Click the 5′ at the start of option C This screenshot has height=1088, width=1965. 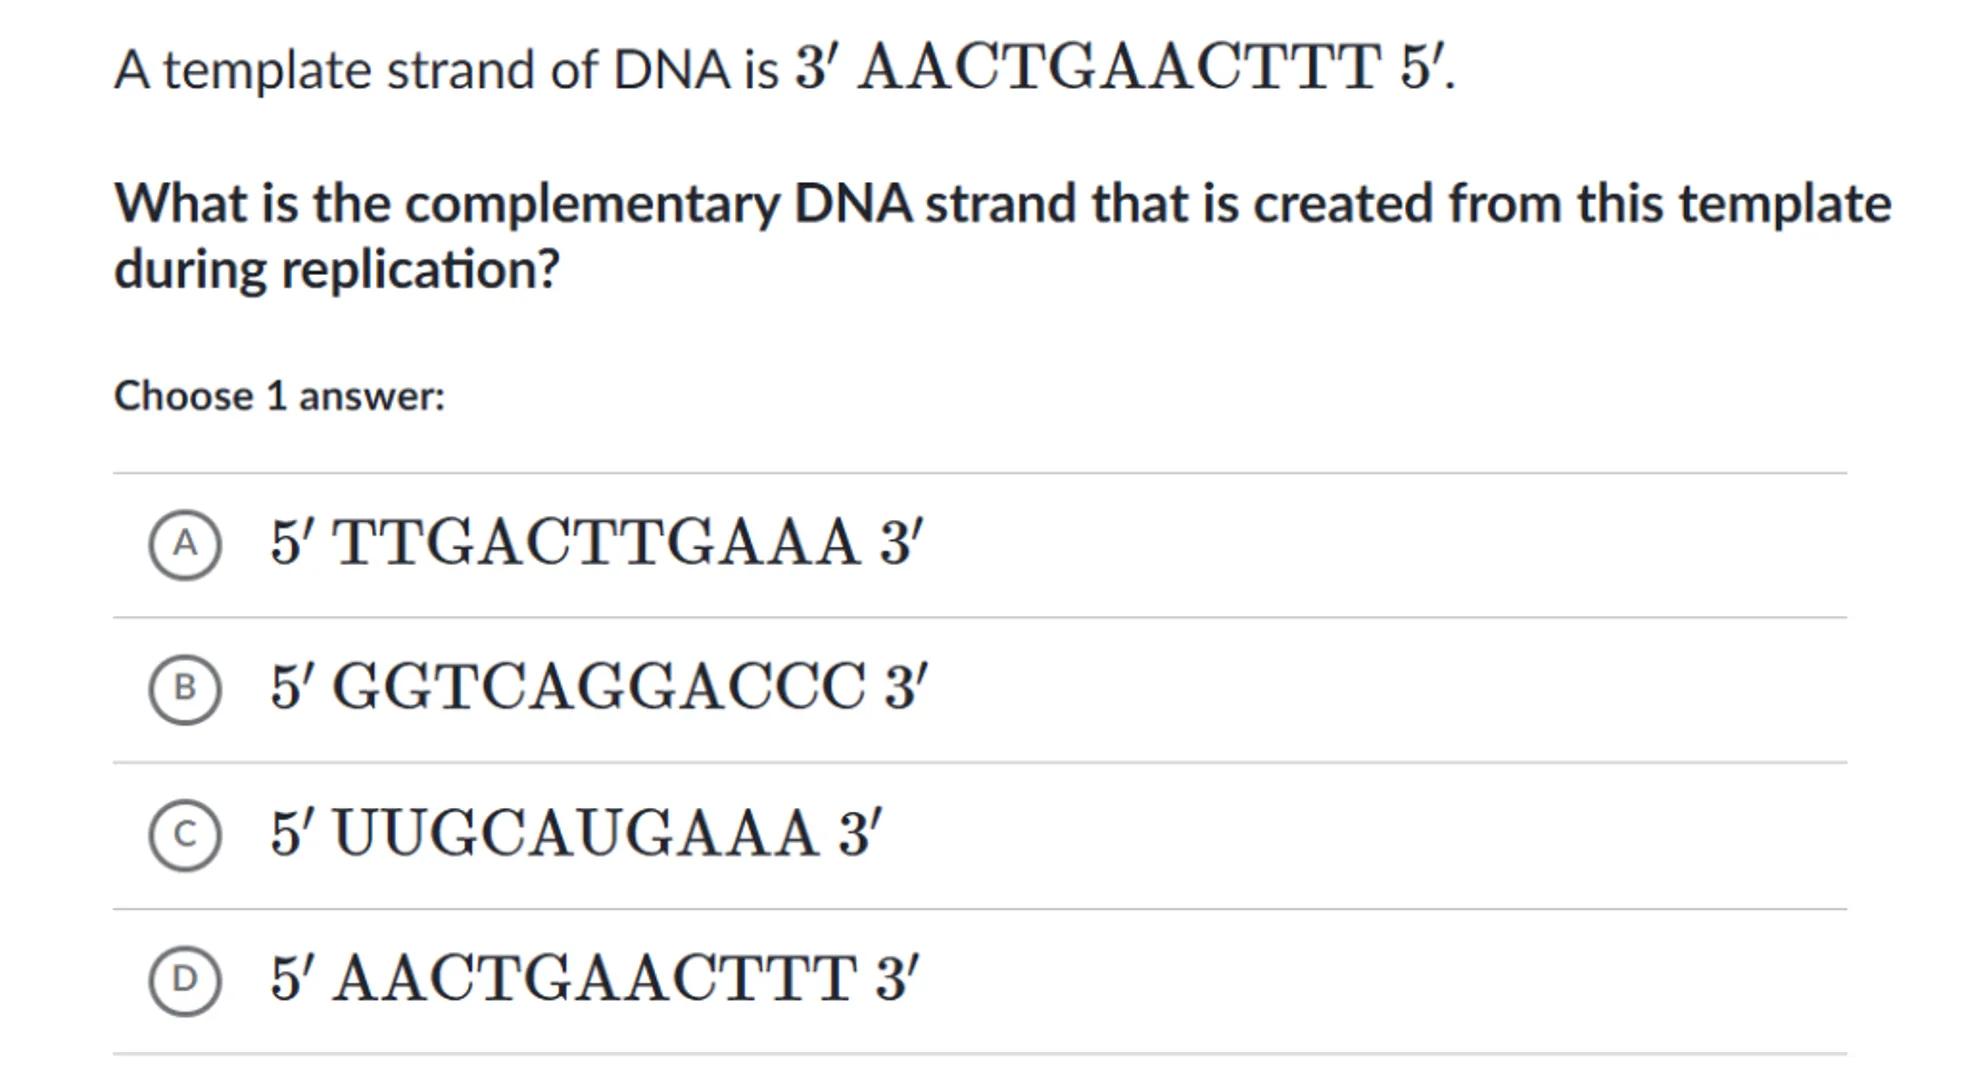coord(291,833)
